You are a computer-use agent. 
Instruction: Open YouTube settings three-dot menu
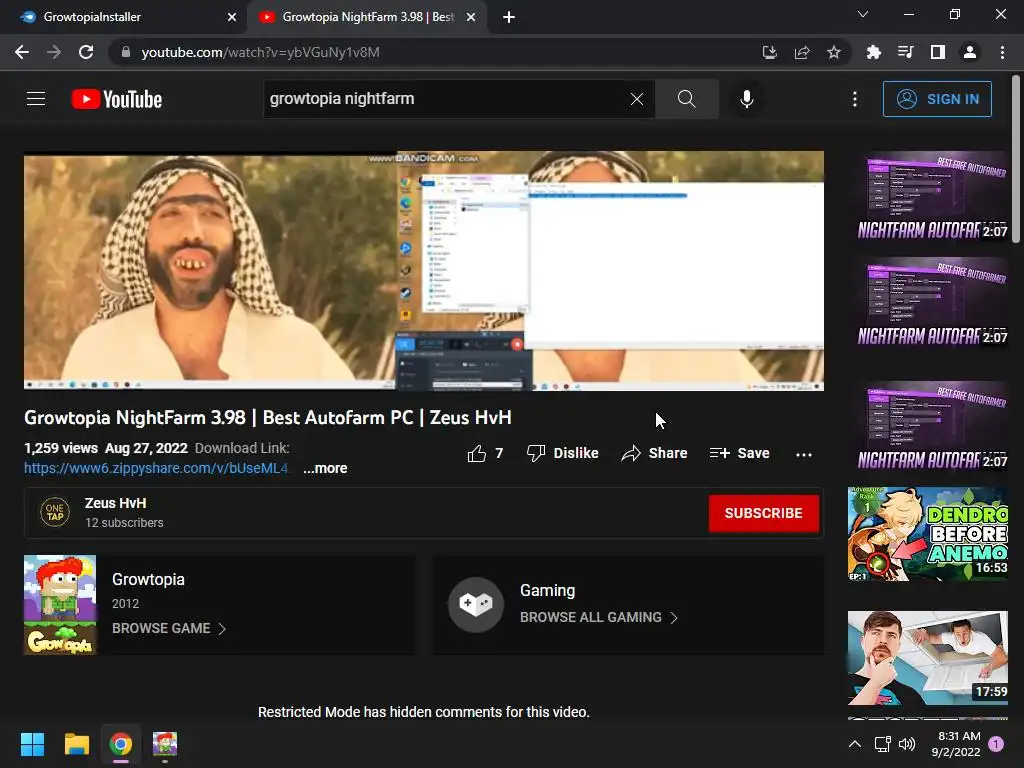pos(855,99)
